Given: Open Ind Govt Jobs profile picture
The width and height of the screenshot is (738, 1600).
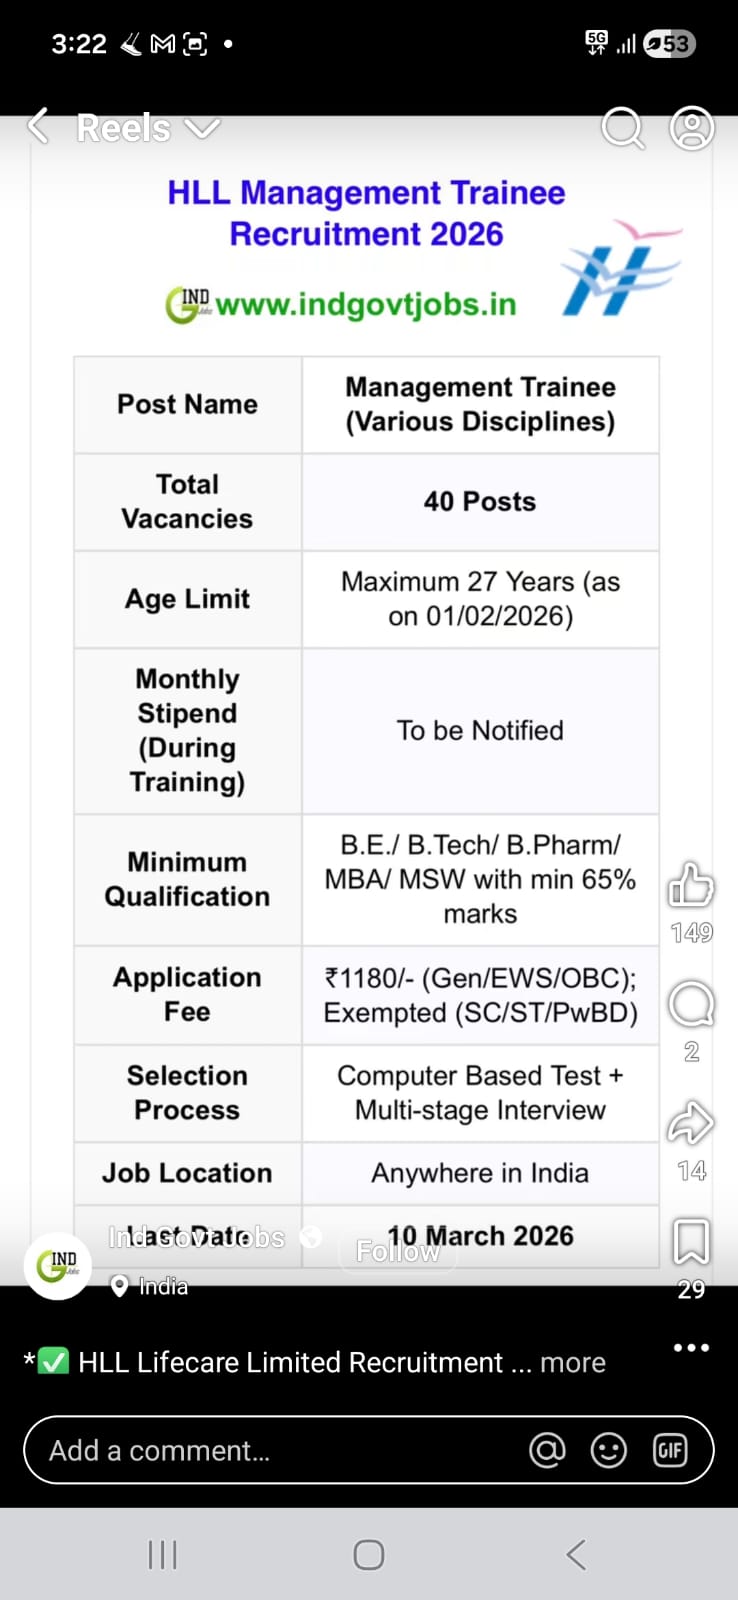Looking at the screenshot, I should pyautogui.click(x=58, y=1265).
